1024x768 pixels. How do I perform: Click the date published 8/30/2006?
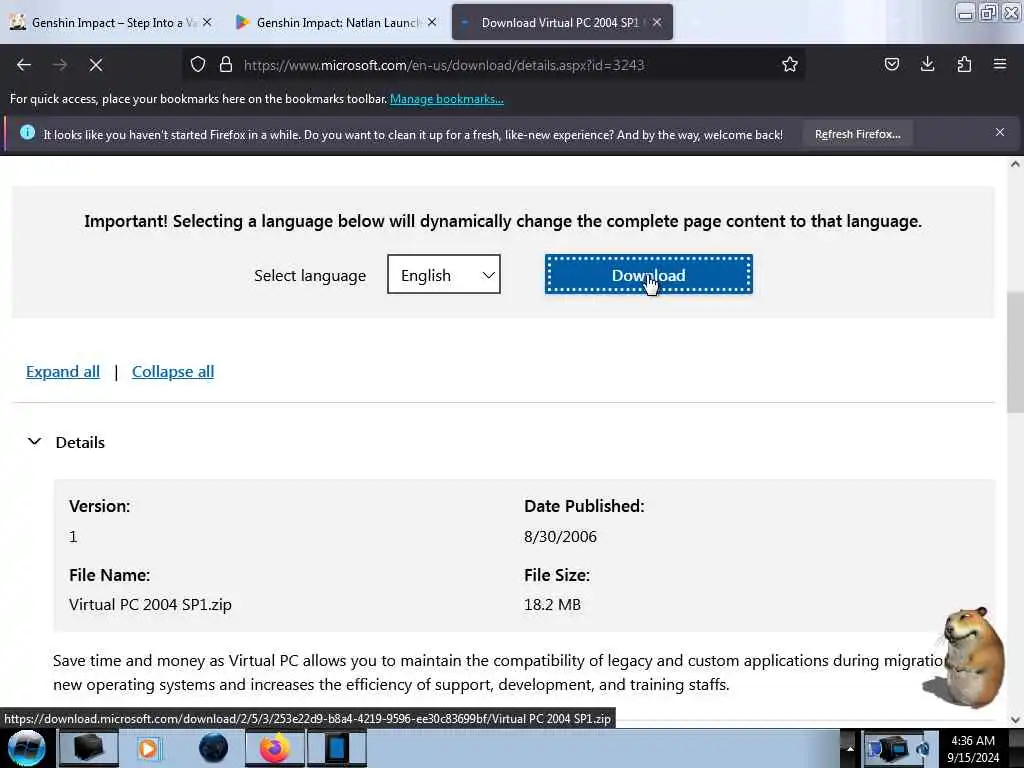560,537
